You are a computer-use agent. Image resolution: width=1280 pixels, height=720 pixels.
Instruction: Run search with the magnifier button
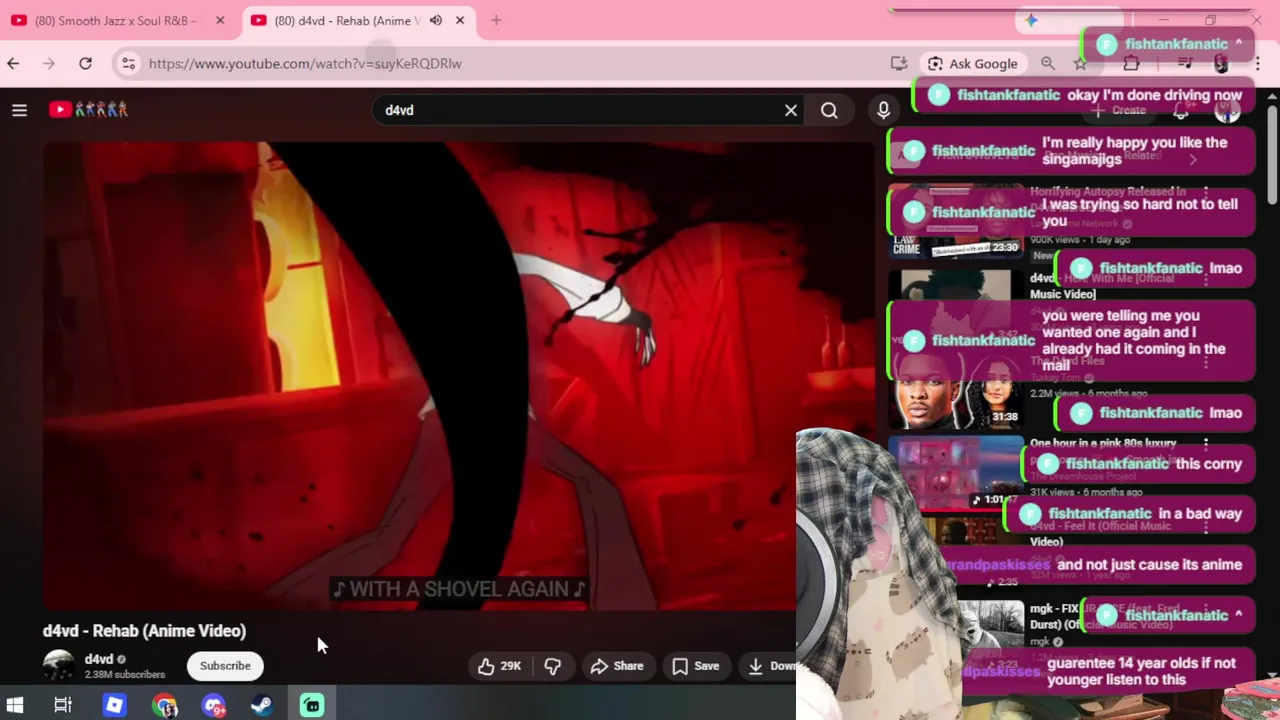click(829, 110)
